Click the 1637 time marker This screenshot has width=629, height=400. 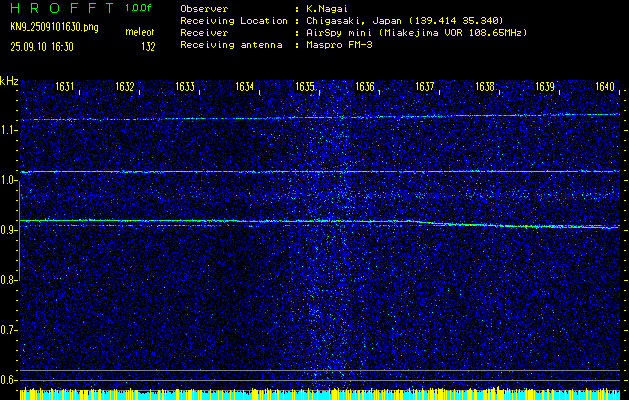tap(424, 86)
